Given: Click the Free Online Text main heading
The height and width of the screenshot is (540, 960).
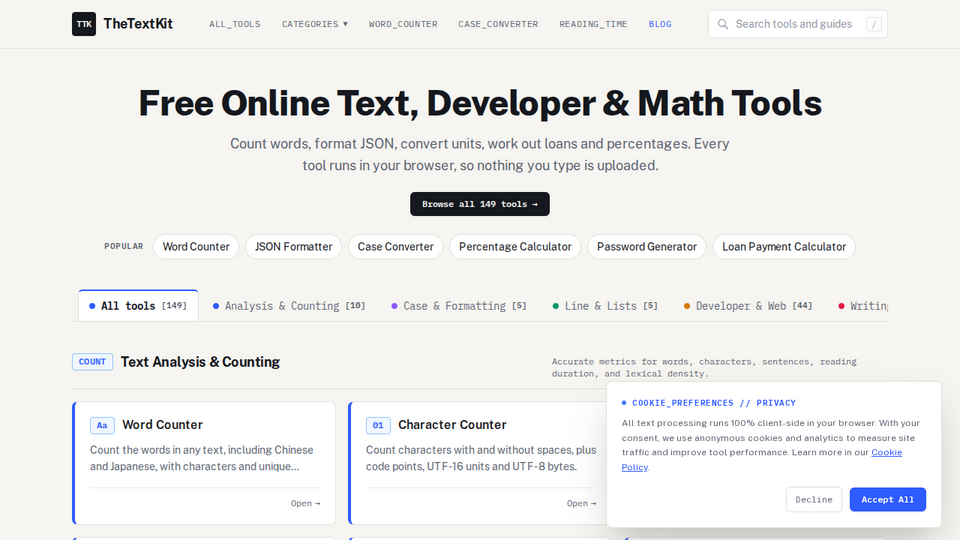Looking at the screenshot, I should [480, 103].
